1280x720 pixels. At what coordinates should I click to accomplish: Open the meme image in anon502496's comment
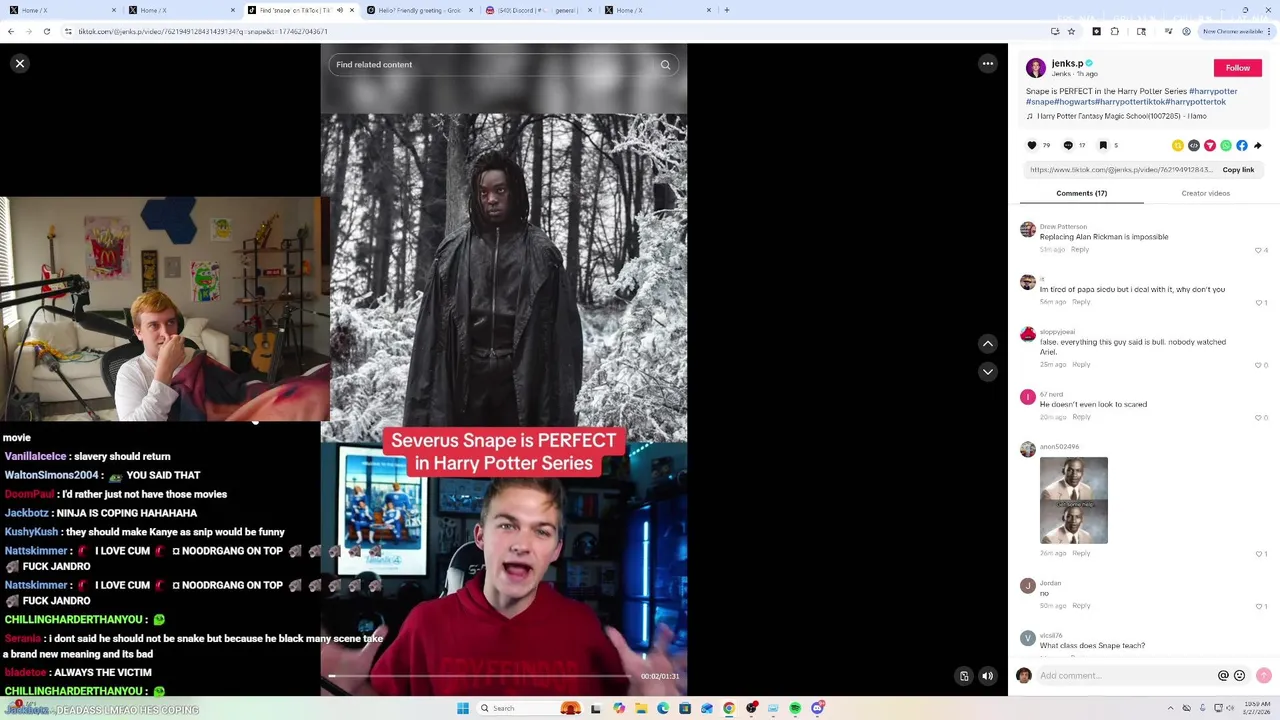coord(1073,500)
